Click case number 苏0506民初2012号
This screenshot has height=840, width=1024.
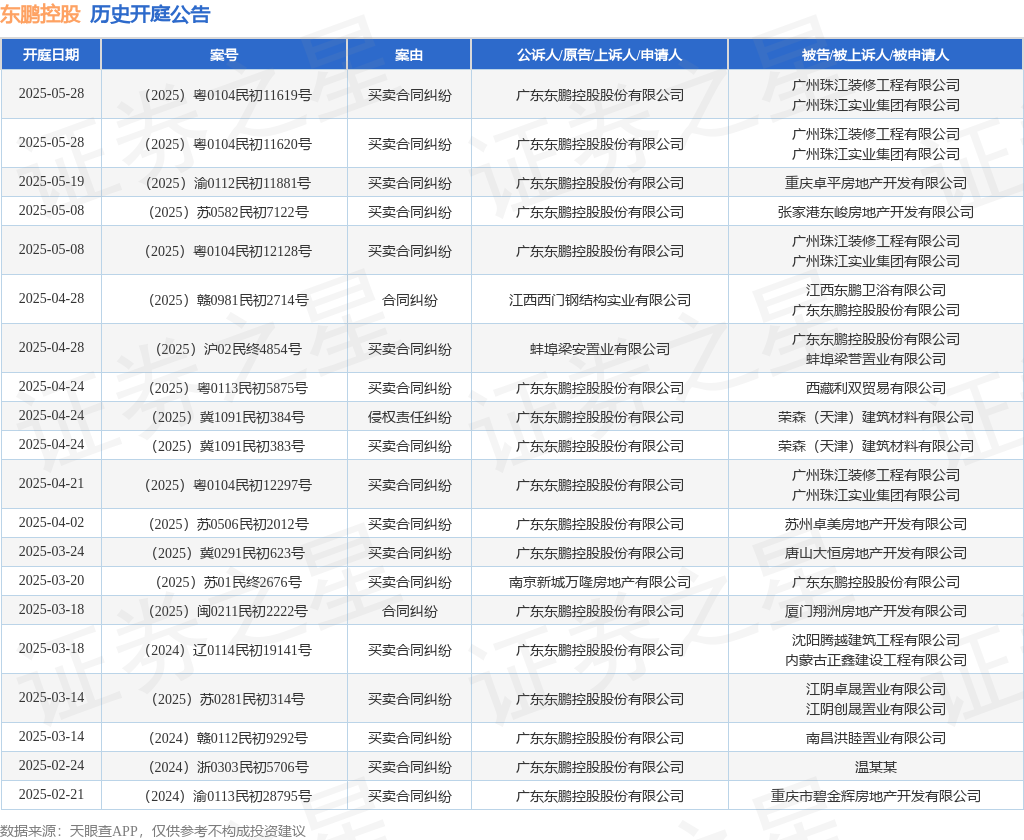point(252,525)
